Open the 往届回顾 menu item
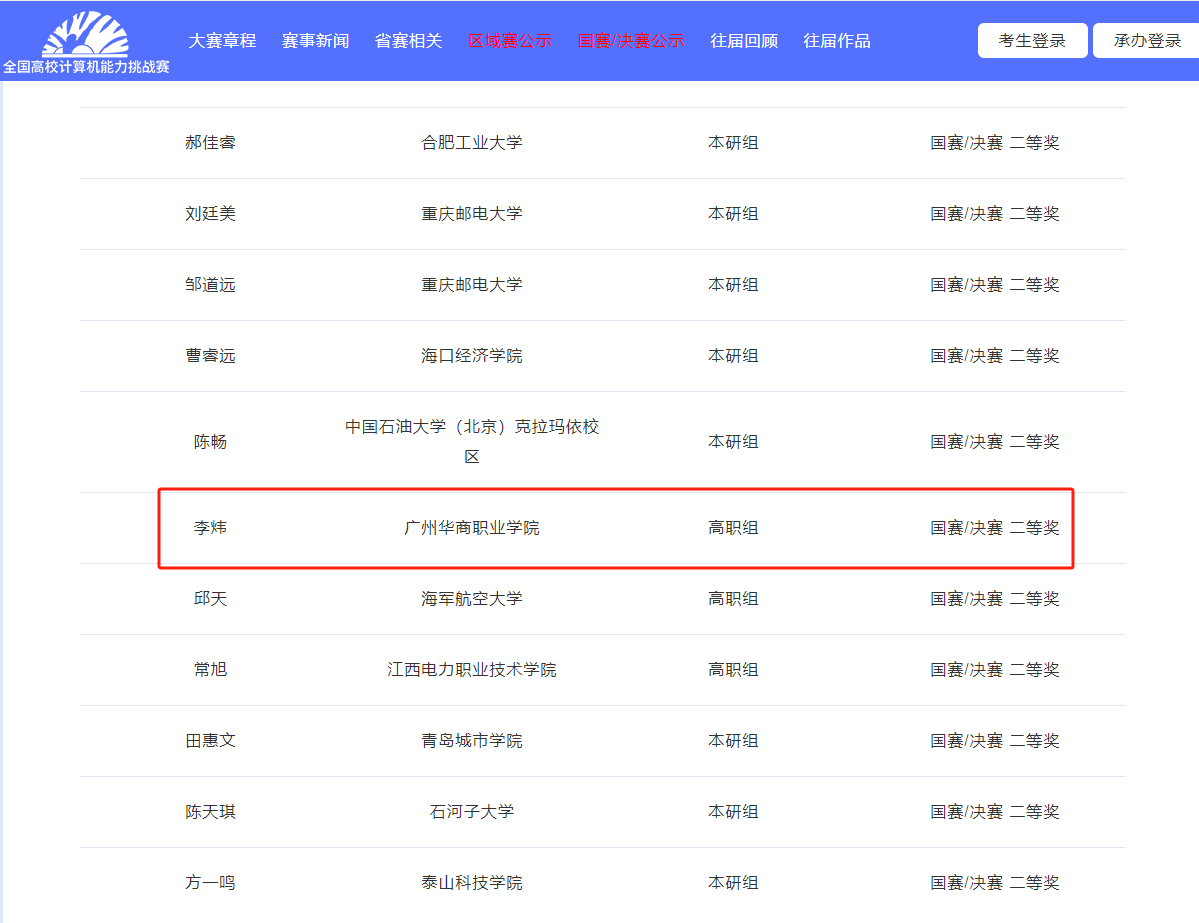Viewport: 1199px width, 923px height. pyautogui.click(x=743, y=41)
